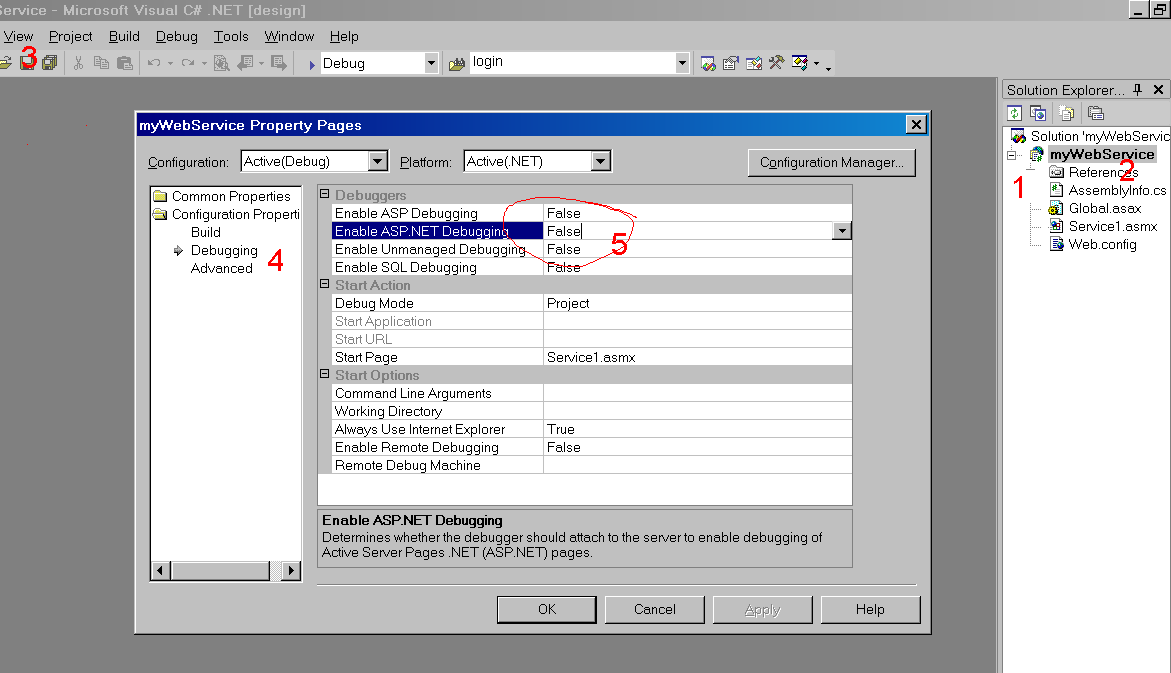Open the Properties Window toolbar icon
The image size is (1171, 673).
pyautogui.click(x=730, y=63)
